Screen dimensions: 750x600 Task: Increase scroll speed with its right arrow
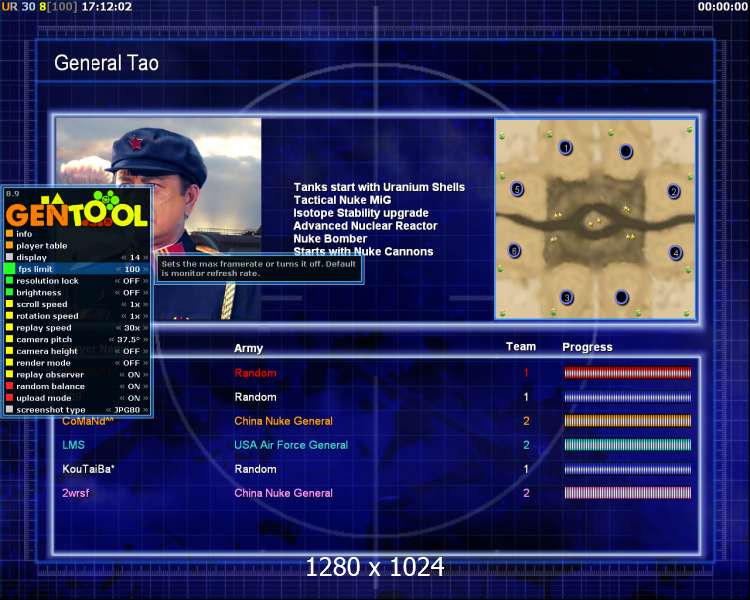point(145,304)
